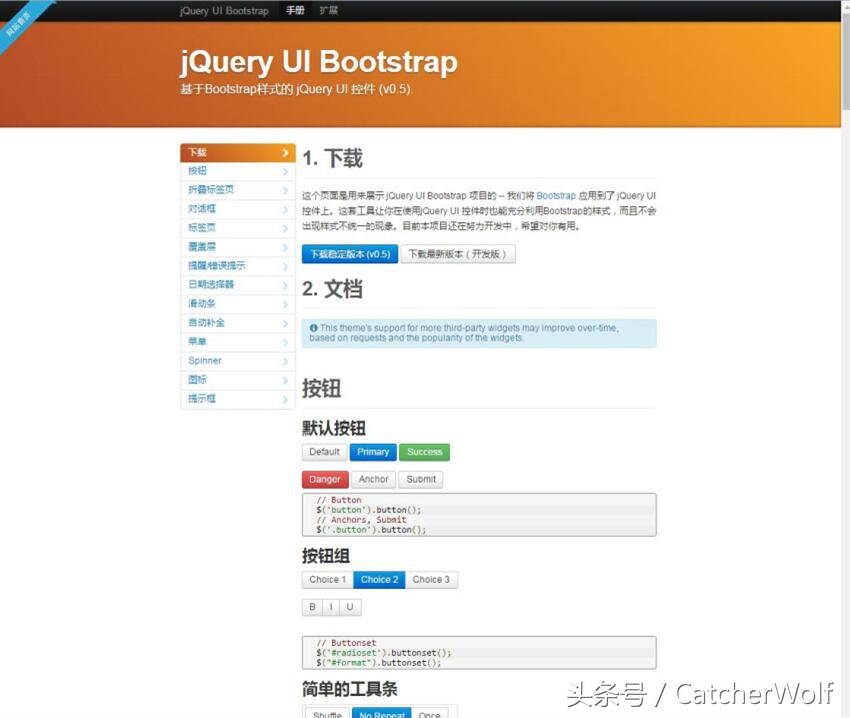Select the 下载 sidebar item

pos(237,152)
